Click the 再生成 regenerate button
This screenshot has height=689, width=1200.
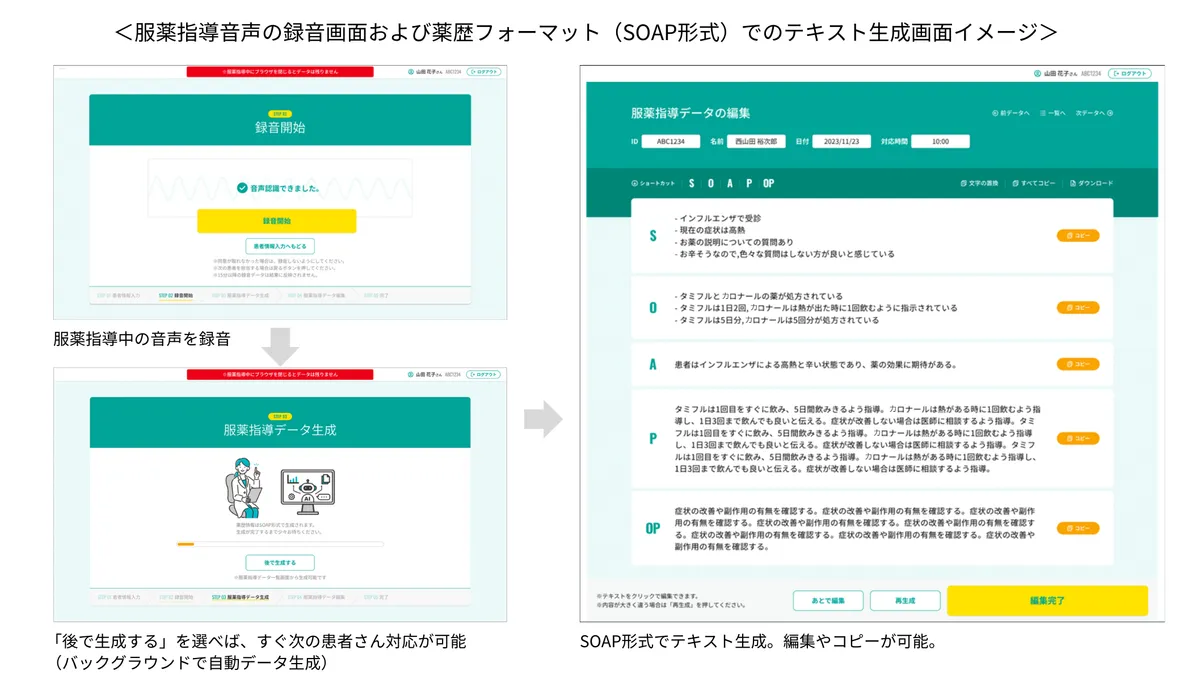pyautogui.click(x=905, y=599)
